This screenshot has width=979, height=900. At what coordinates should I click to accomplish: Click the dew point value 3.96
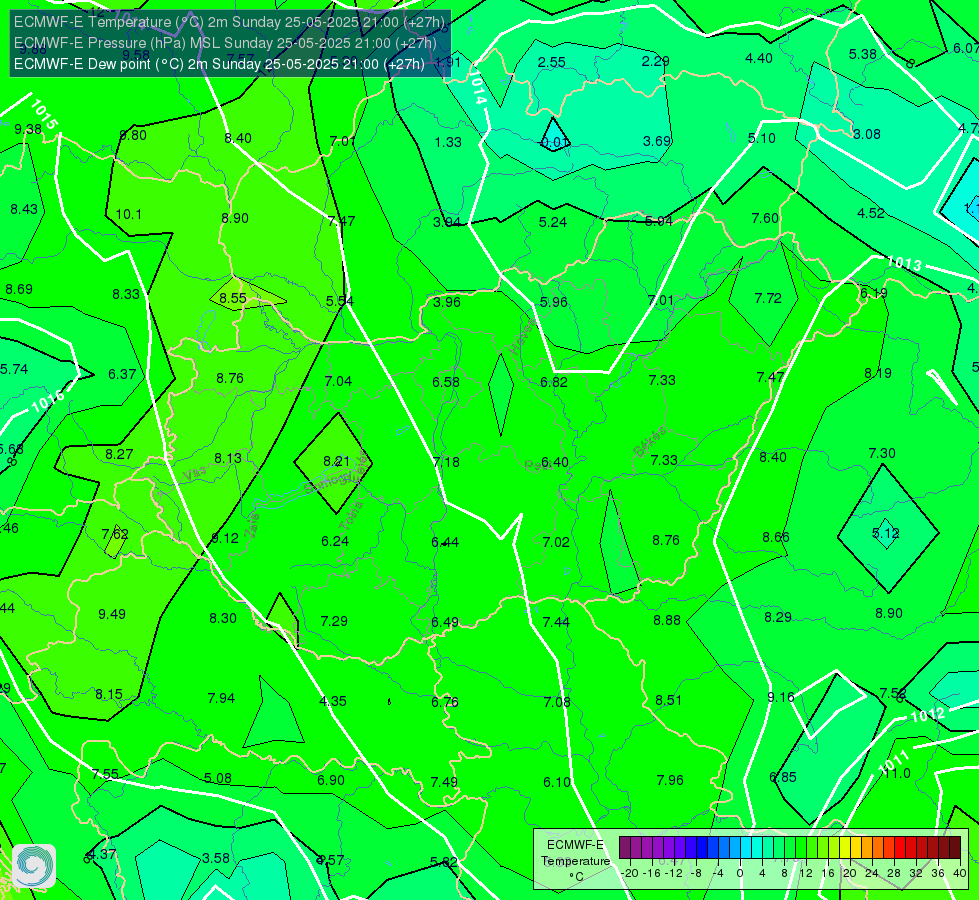(x=447, y=302)
